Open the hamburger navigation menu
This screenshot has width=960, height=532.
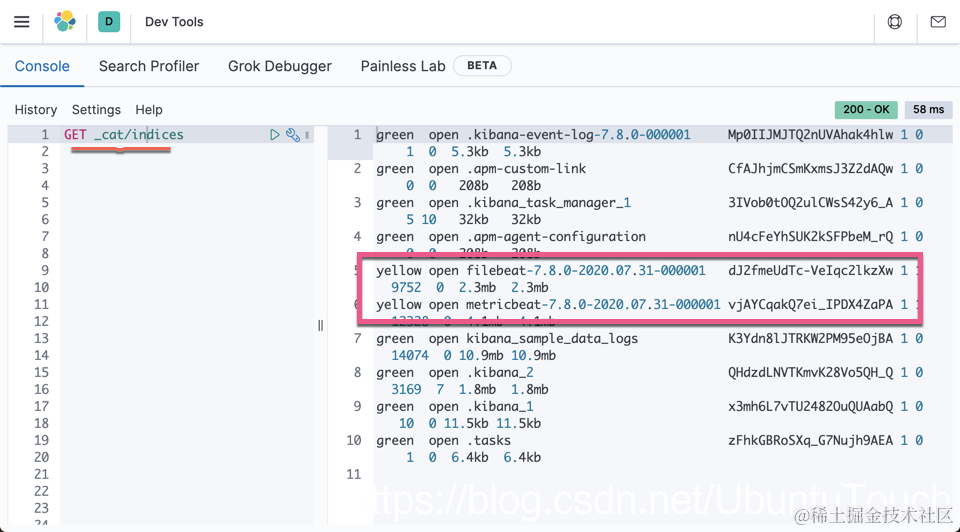coord(21,22)
